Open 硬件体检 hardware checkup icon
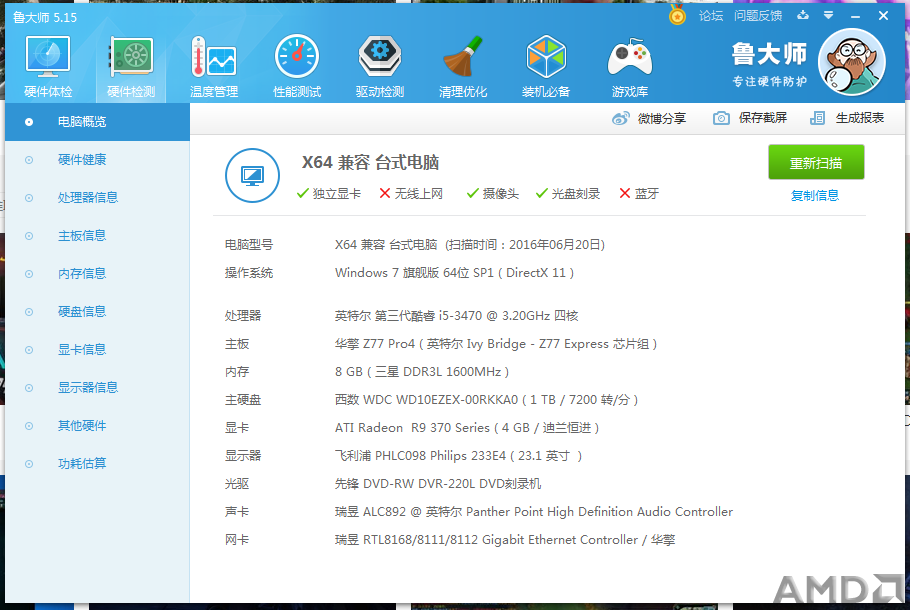Screen dimensions: 910x610 [x=48, y=57]
